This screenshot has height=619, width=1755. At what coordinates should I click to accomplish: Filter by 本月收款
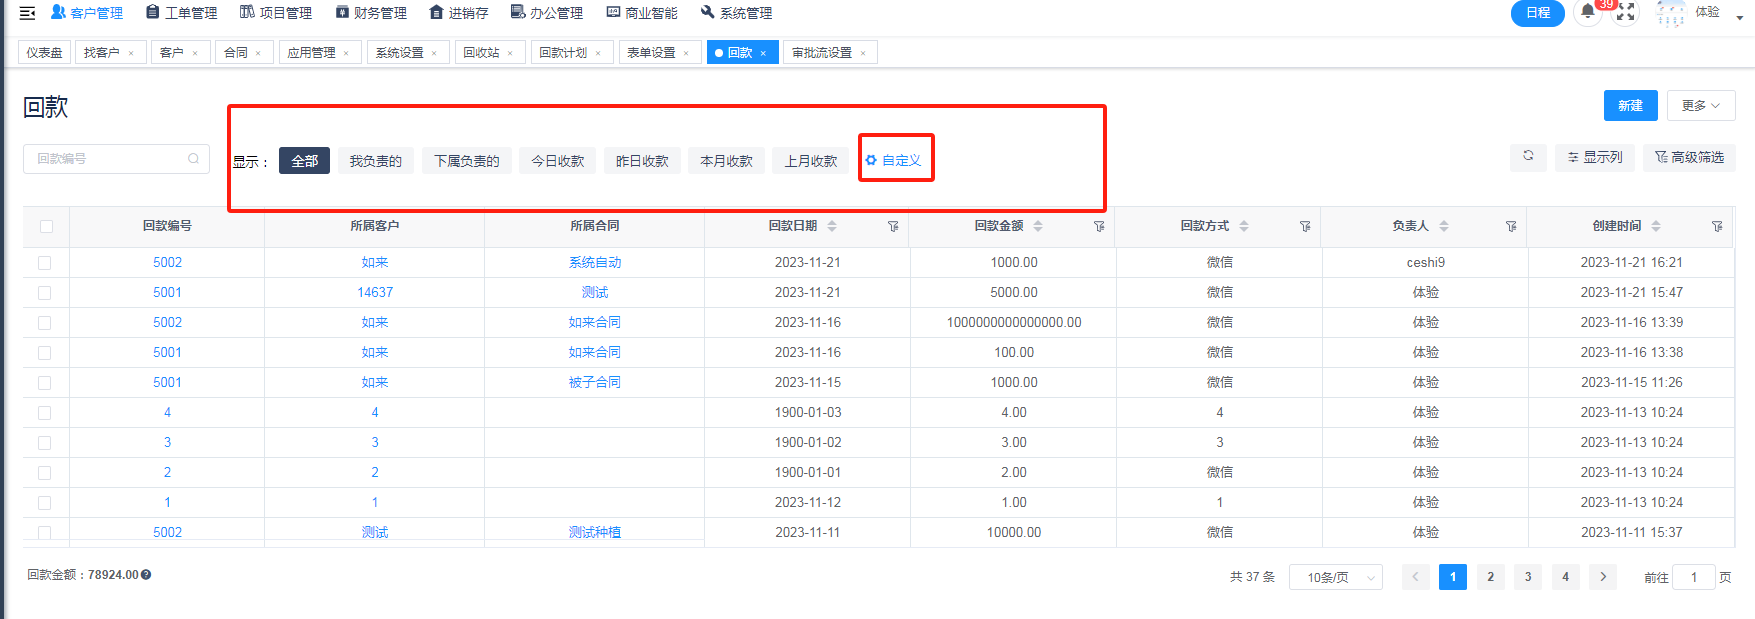[726, 161]
